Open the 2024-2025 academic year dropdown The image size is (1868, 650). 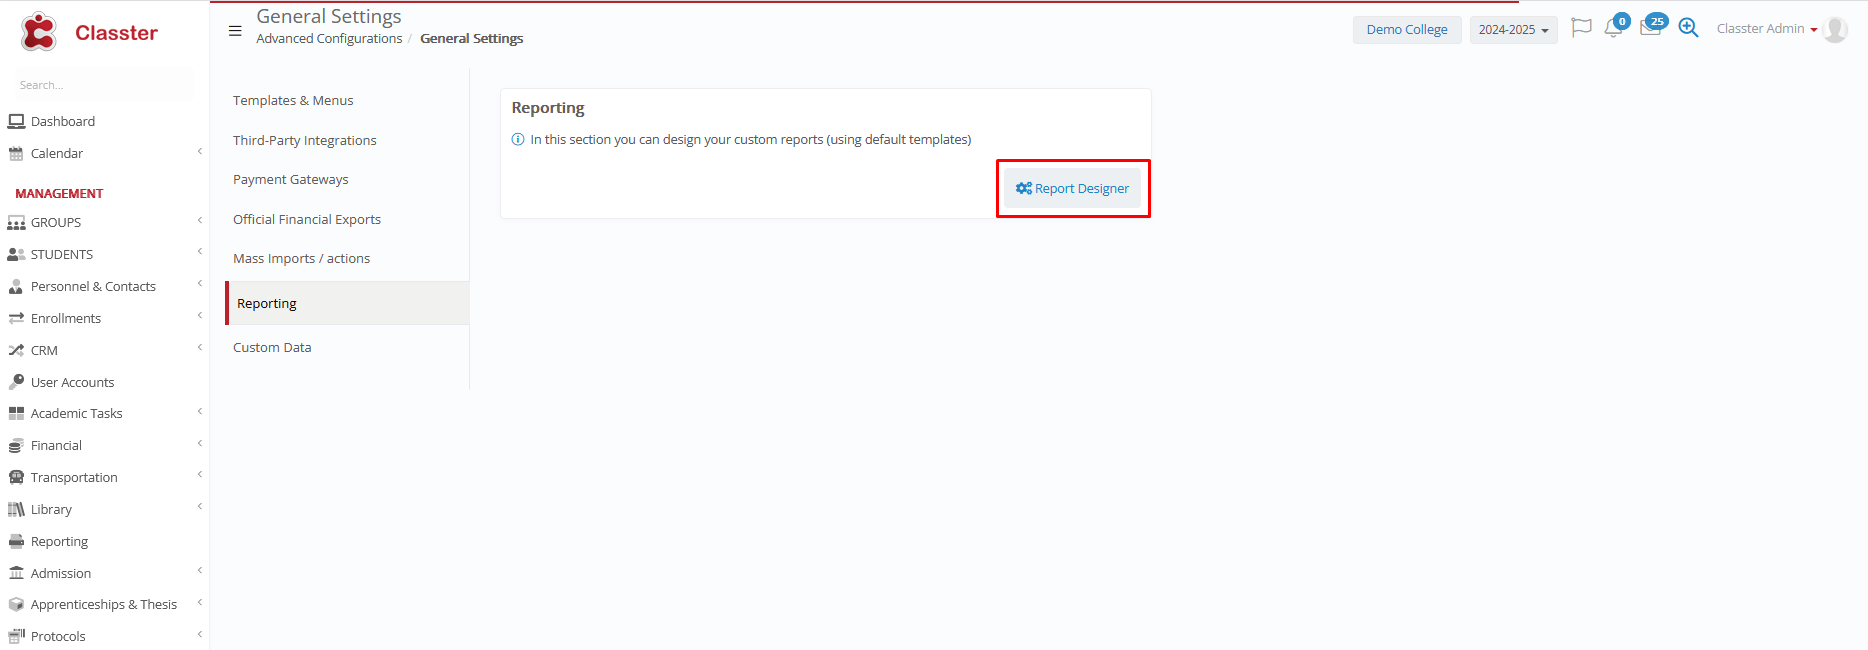click(1513, 30)
